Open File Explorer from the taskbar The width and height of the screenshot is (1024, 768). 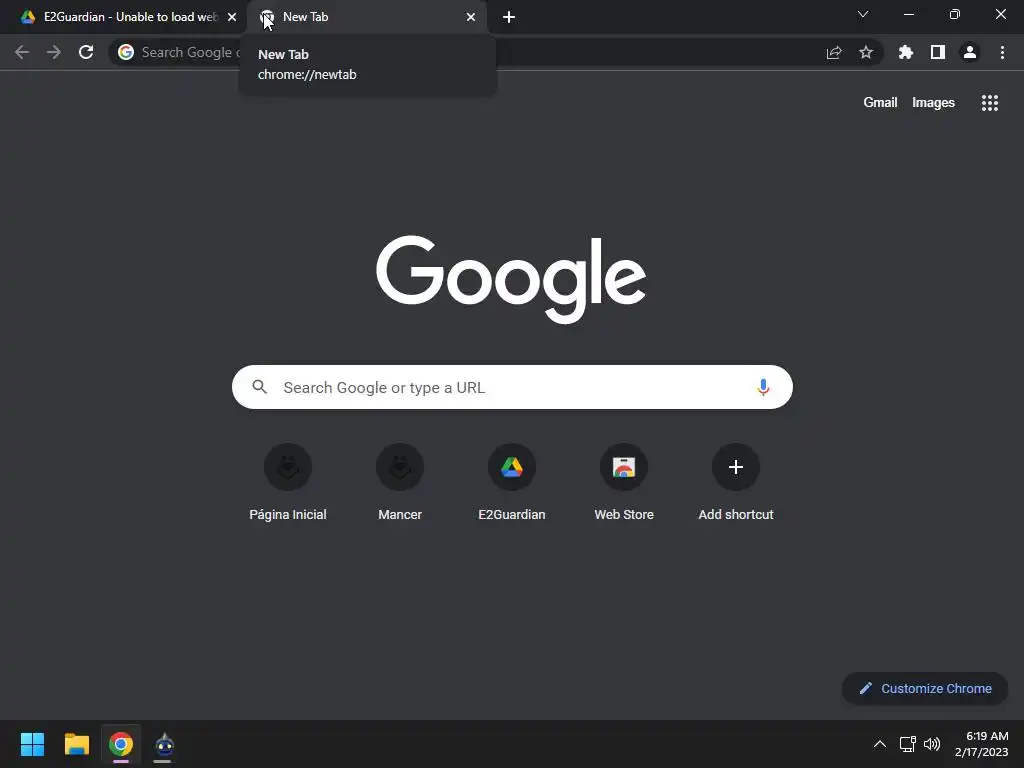(x=76, y=744)
